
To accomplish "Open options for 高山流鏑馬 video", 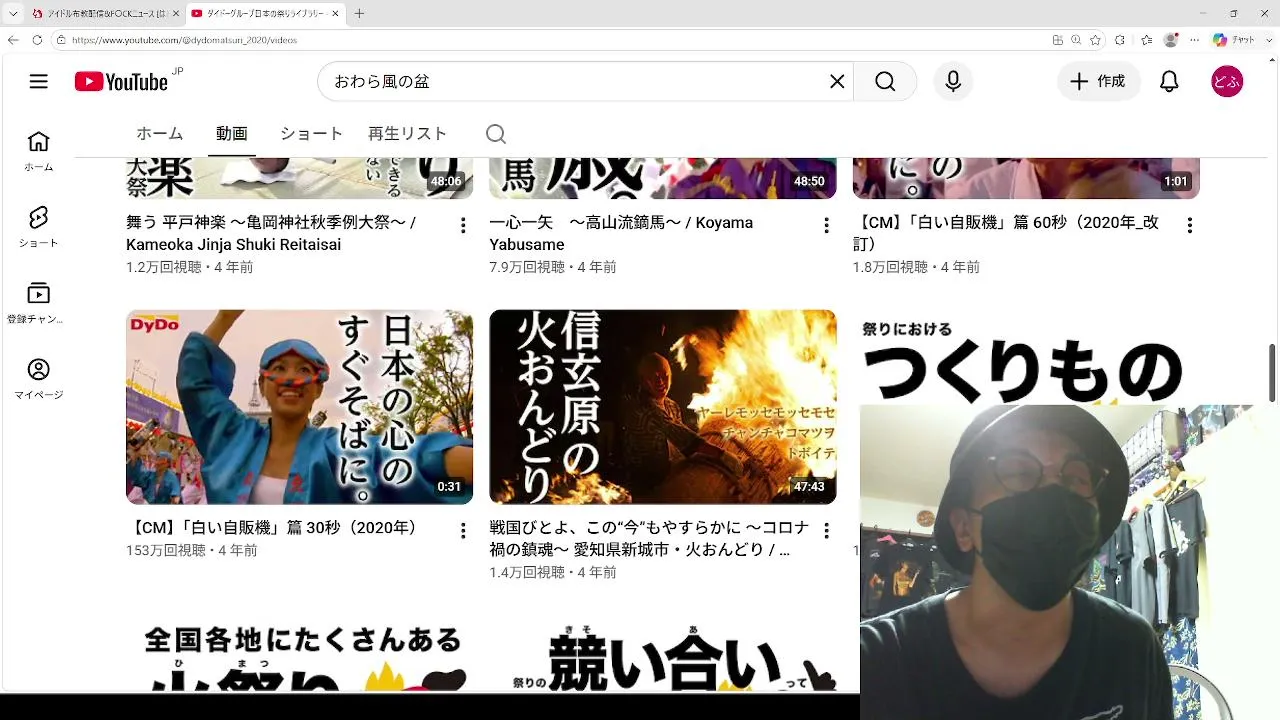I will click(x=826, y=226).
